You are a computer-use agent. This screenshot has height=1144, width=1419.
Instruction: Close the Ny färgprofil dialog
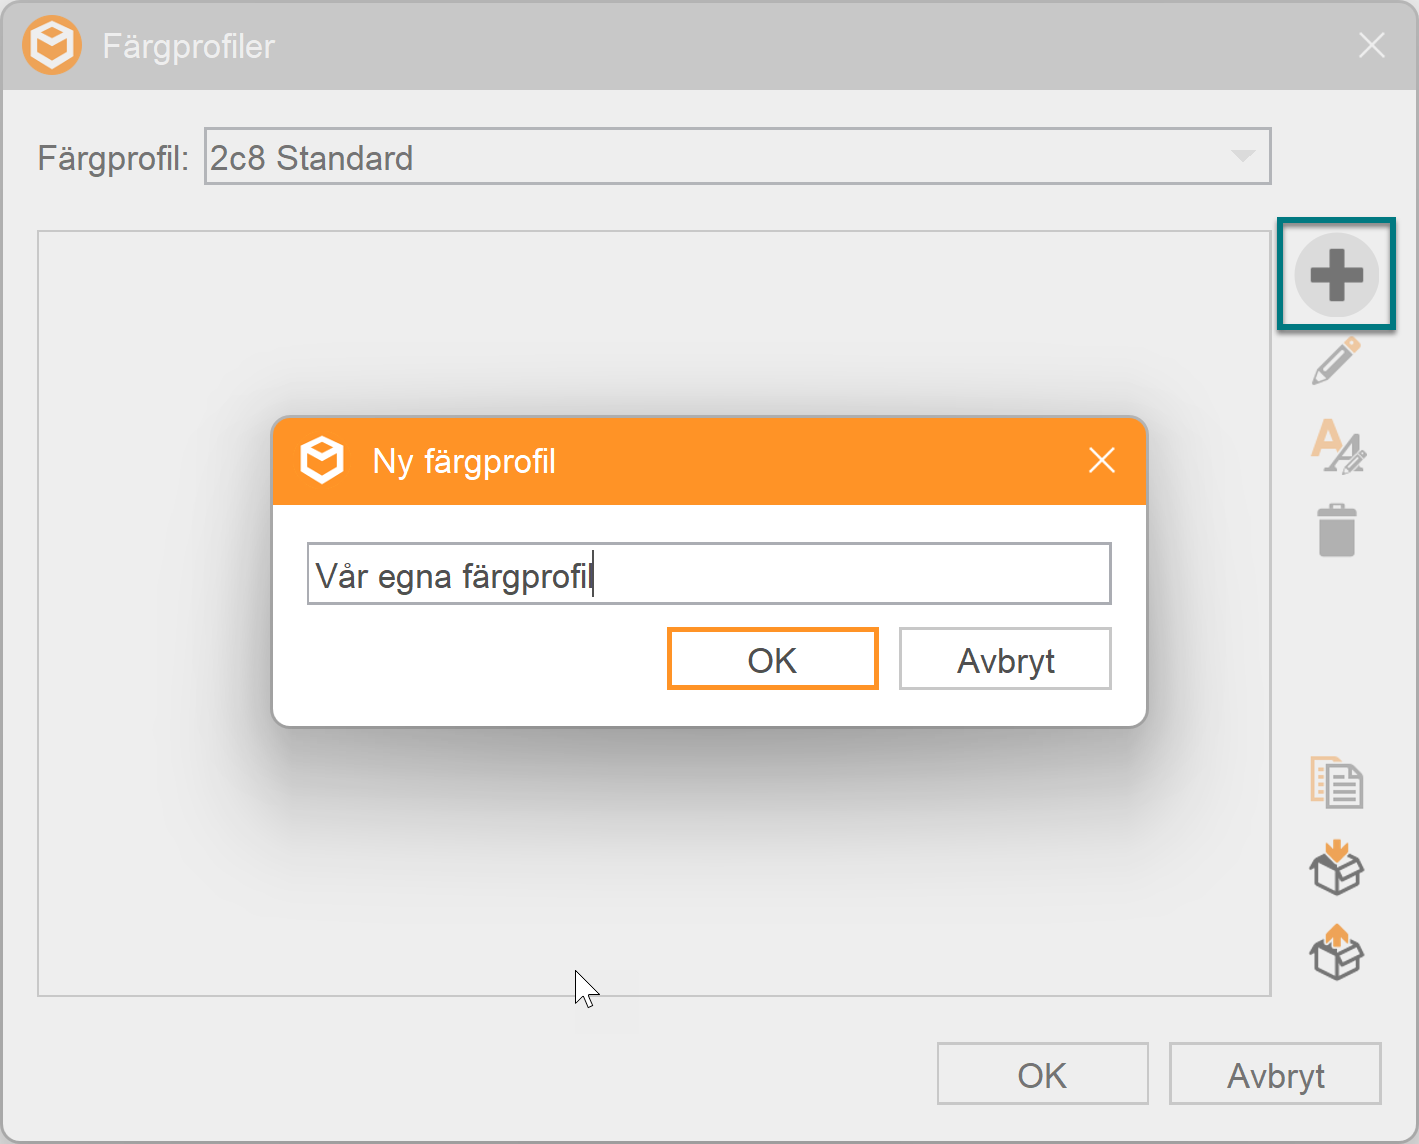1101,461
